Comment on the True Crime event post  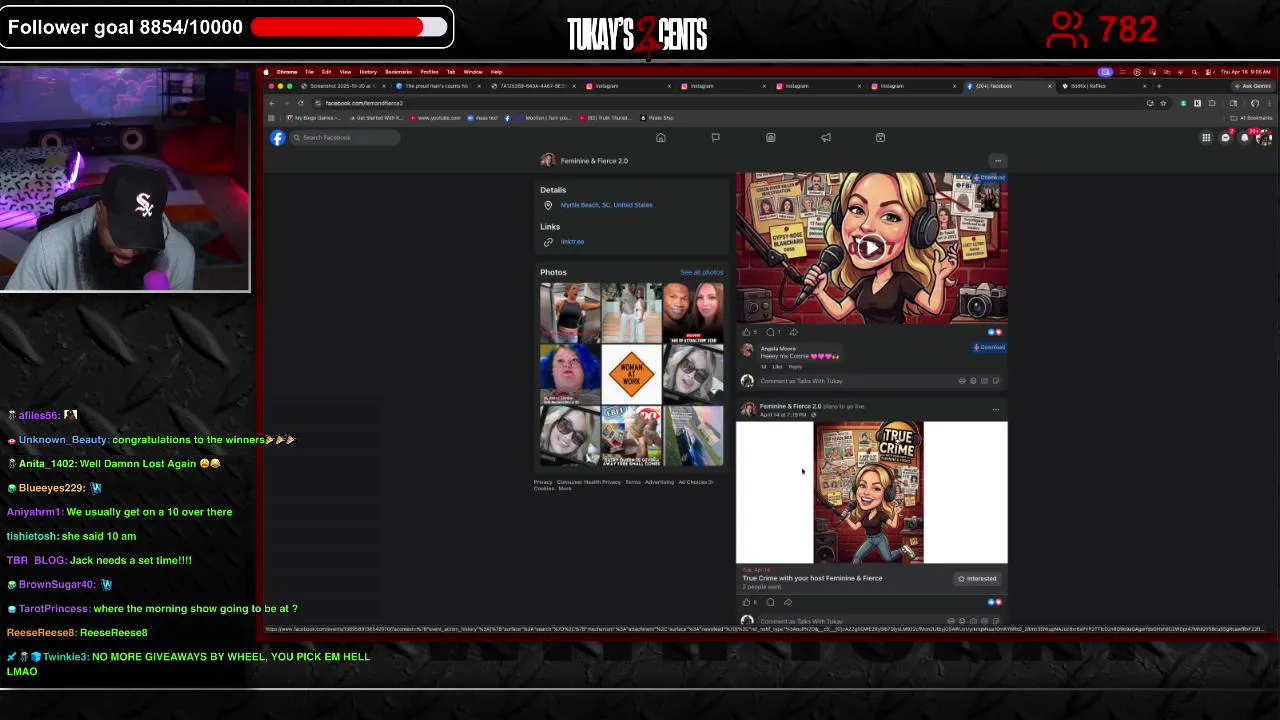point(770,602)
